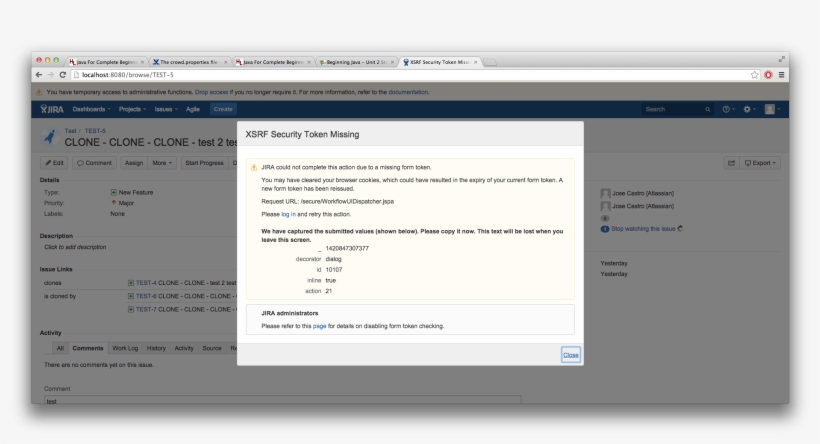Switch to the Work Log tab
The image size is (820, 444).
[x=125, y=348]
